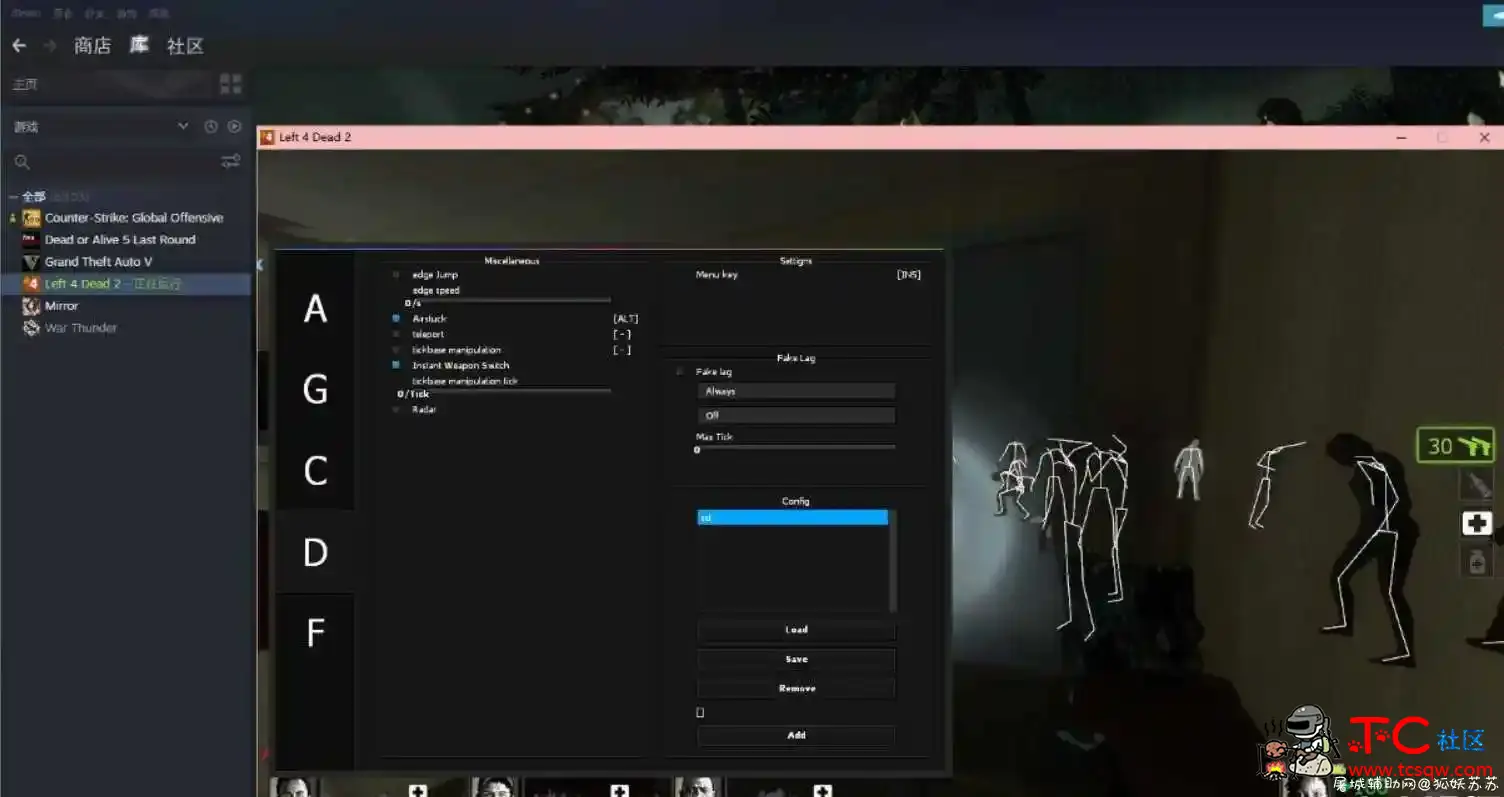Click the recent games clock icon
Screen dimensions: 1504x797
pyautogui.click(x=211, y=127)
